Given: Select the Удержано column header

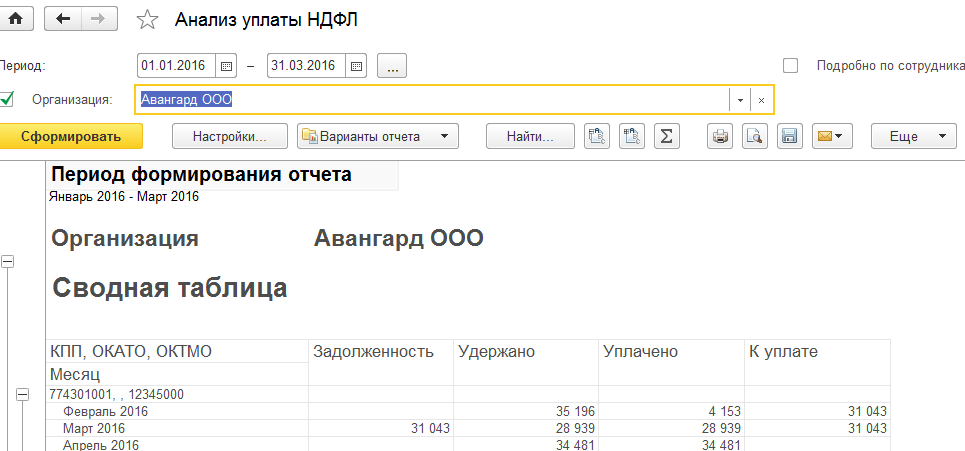Looking at the screenshot, I should coord(526,362).
